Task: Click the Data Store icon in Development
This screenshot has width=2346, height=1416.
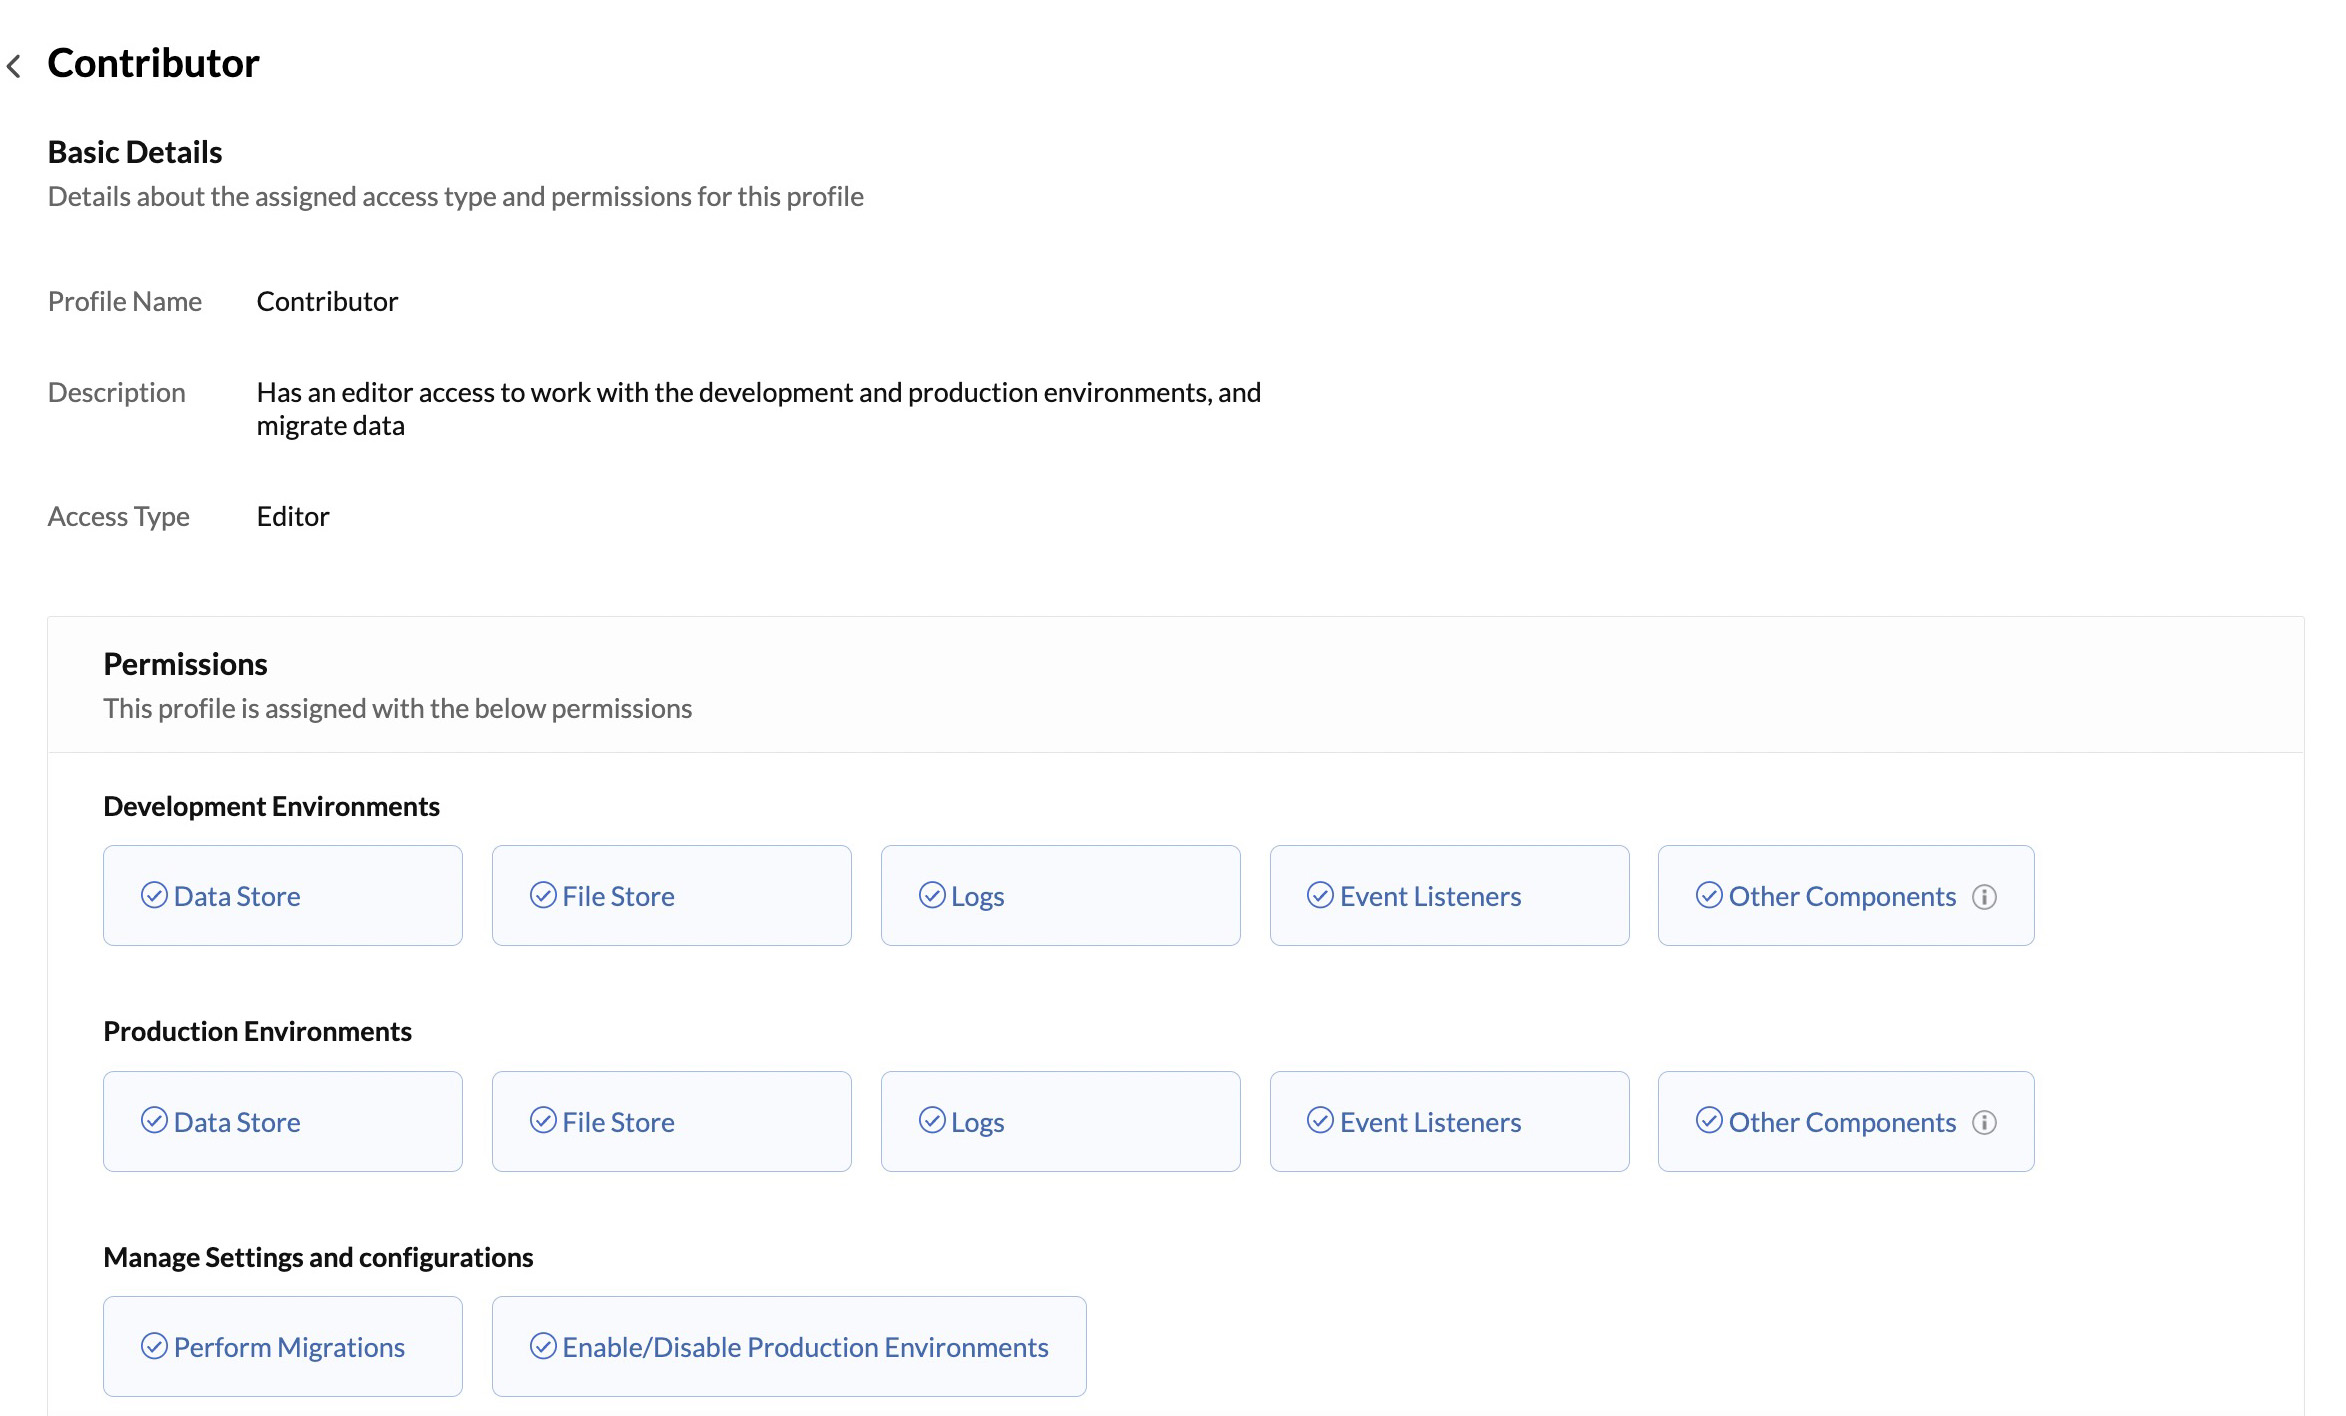Action: [x=152, y=893]
